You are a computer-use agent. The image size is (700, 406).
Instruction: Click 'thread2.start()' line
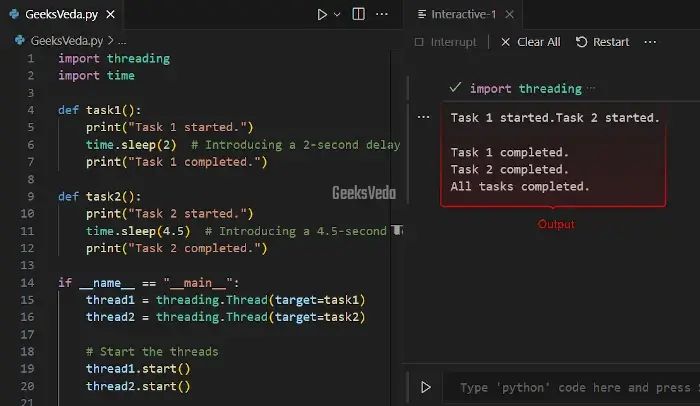click(138, 386)
